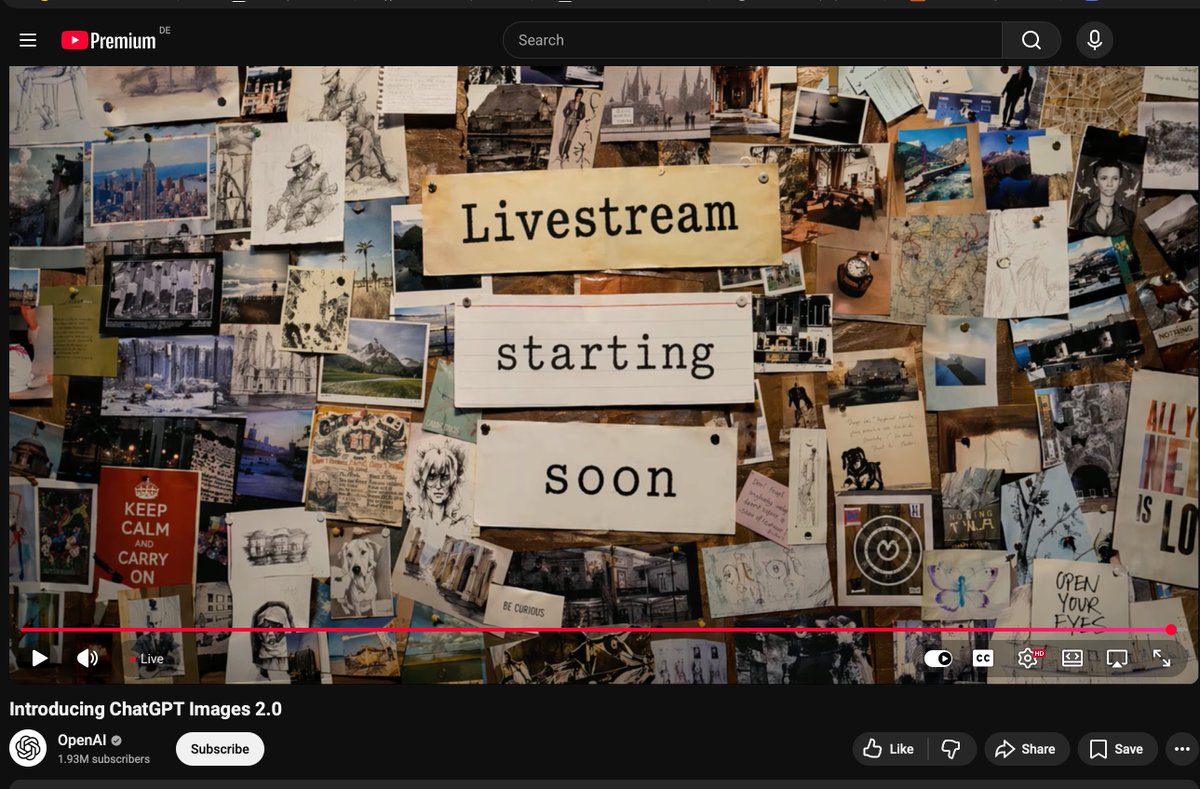Subscribe to the OpenAI channel
Viewport: 1200px width, 789px height.
coord(220,749)
